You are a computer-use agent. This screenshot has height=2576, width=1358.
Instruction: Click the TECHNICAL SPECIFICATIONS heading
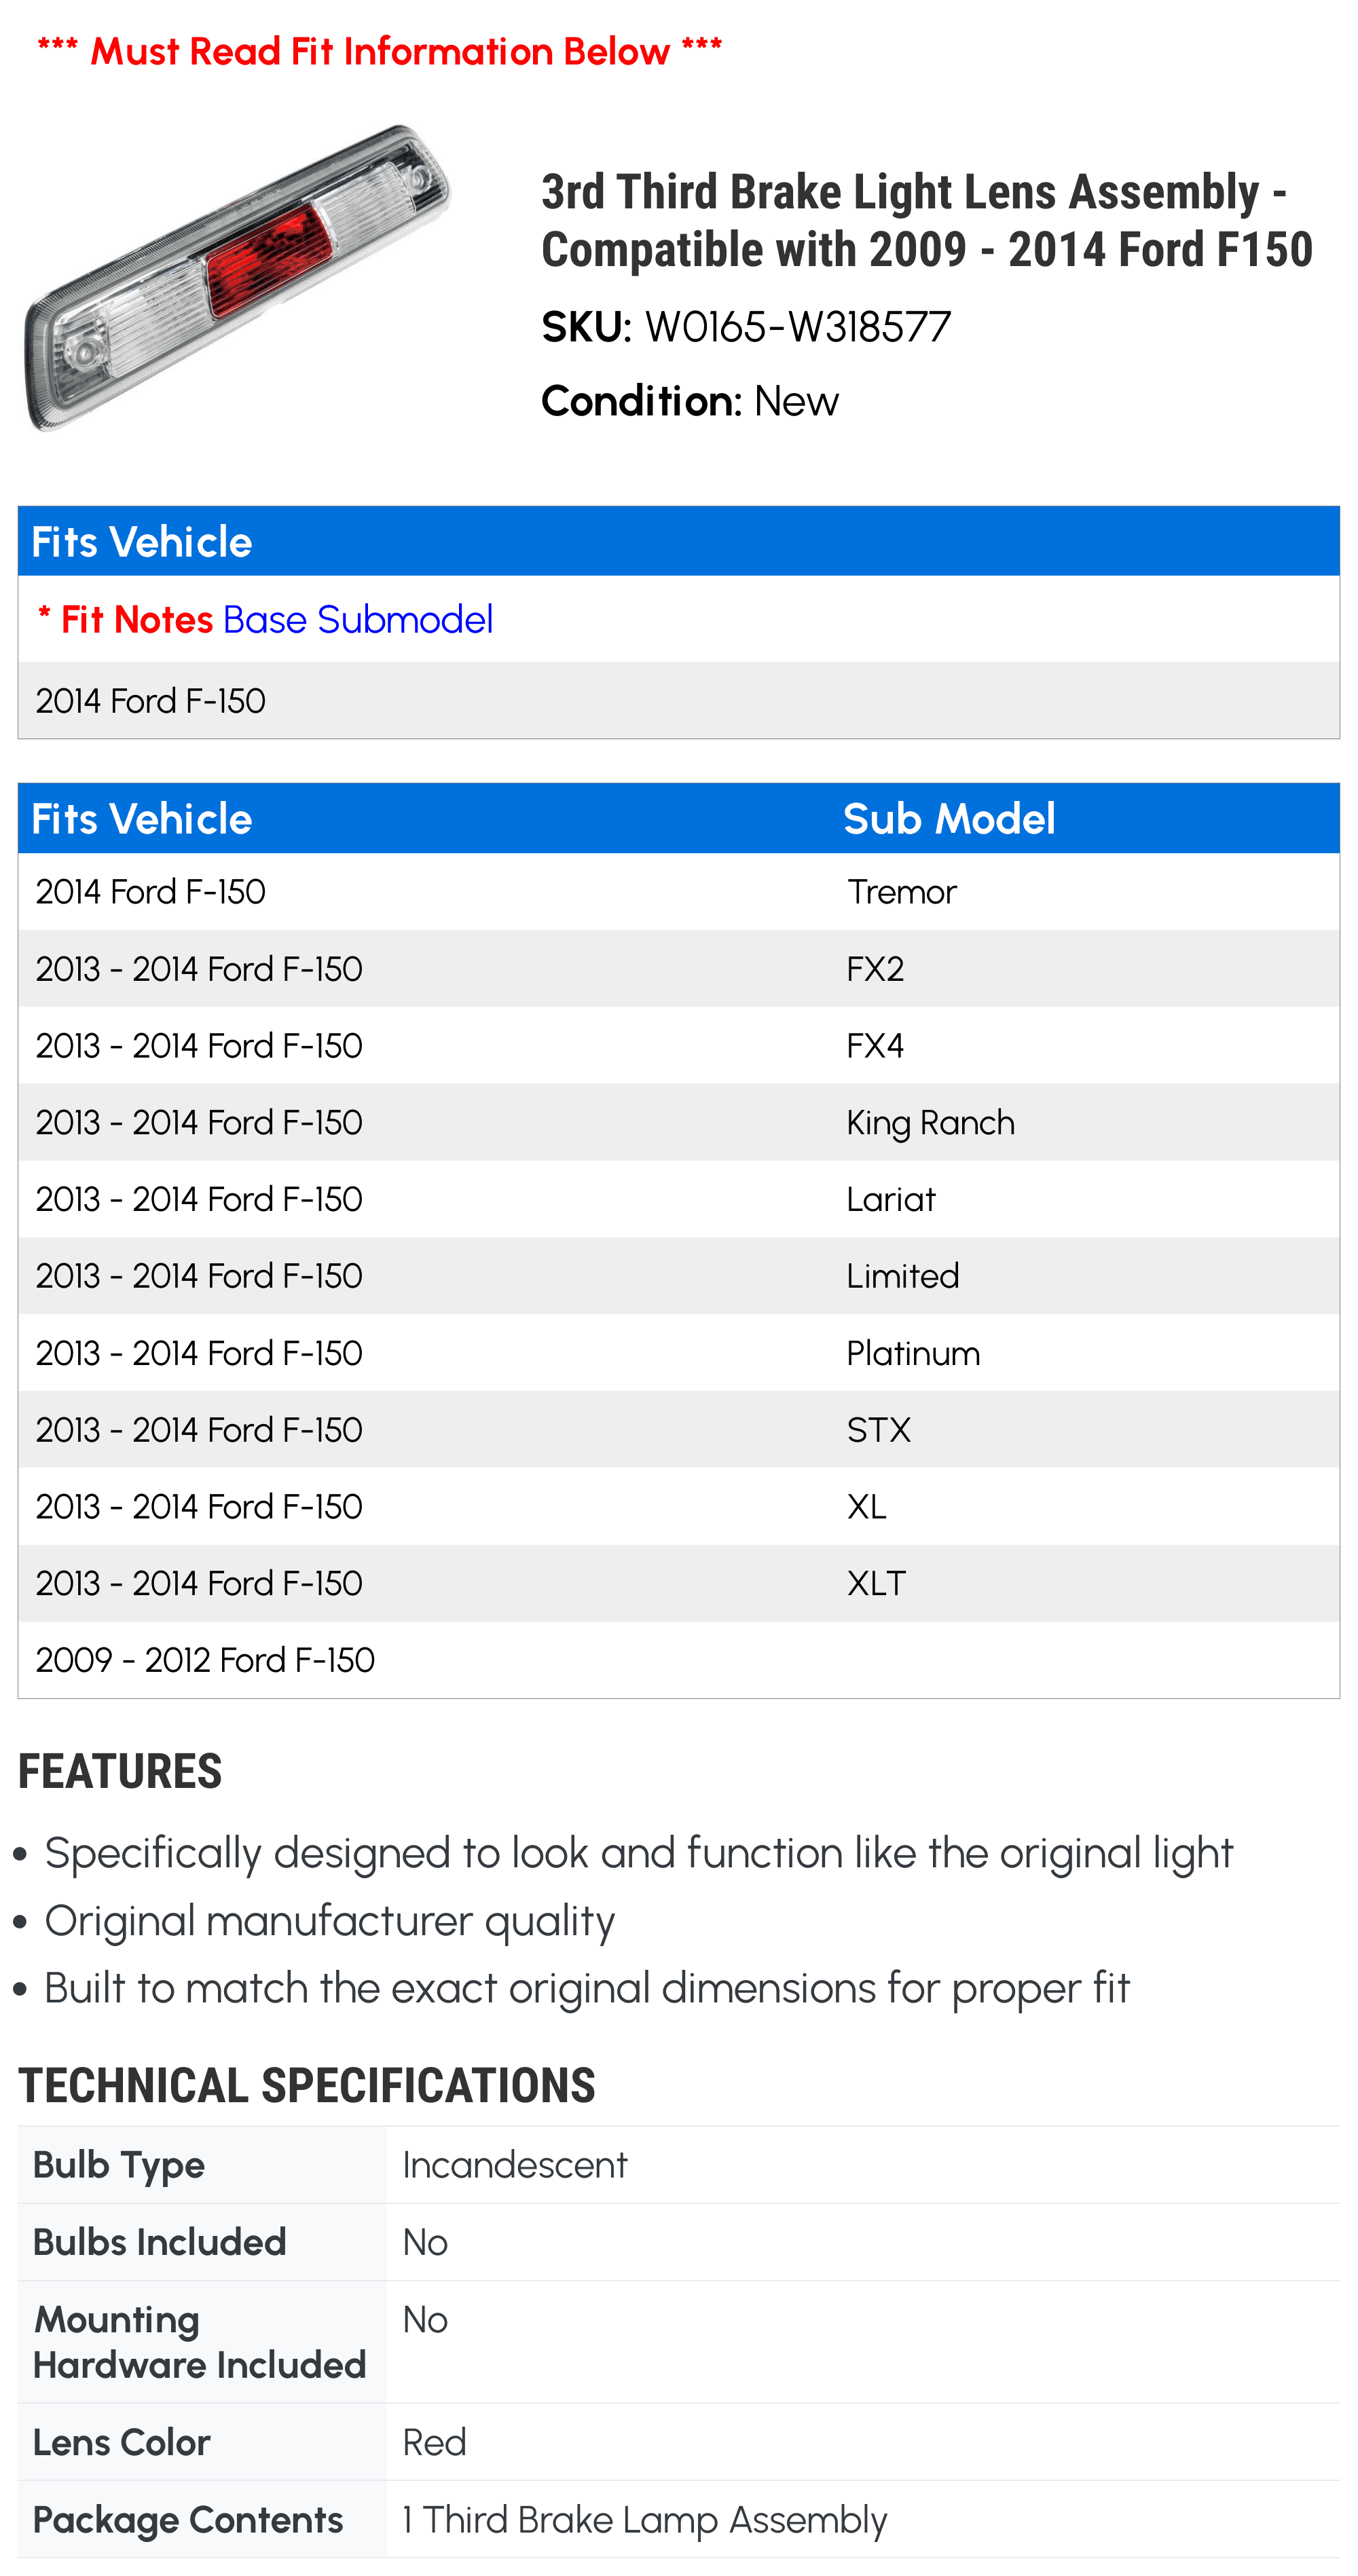pyautogui.click(x=306, y=2086)
